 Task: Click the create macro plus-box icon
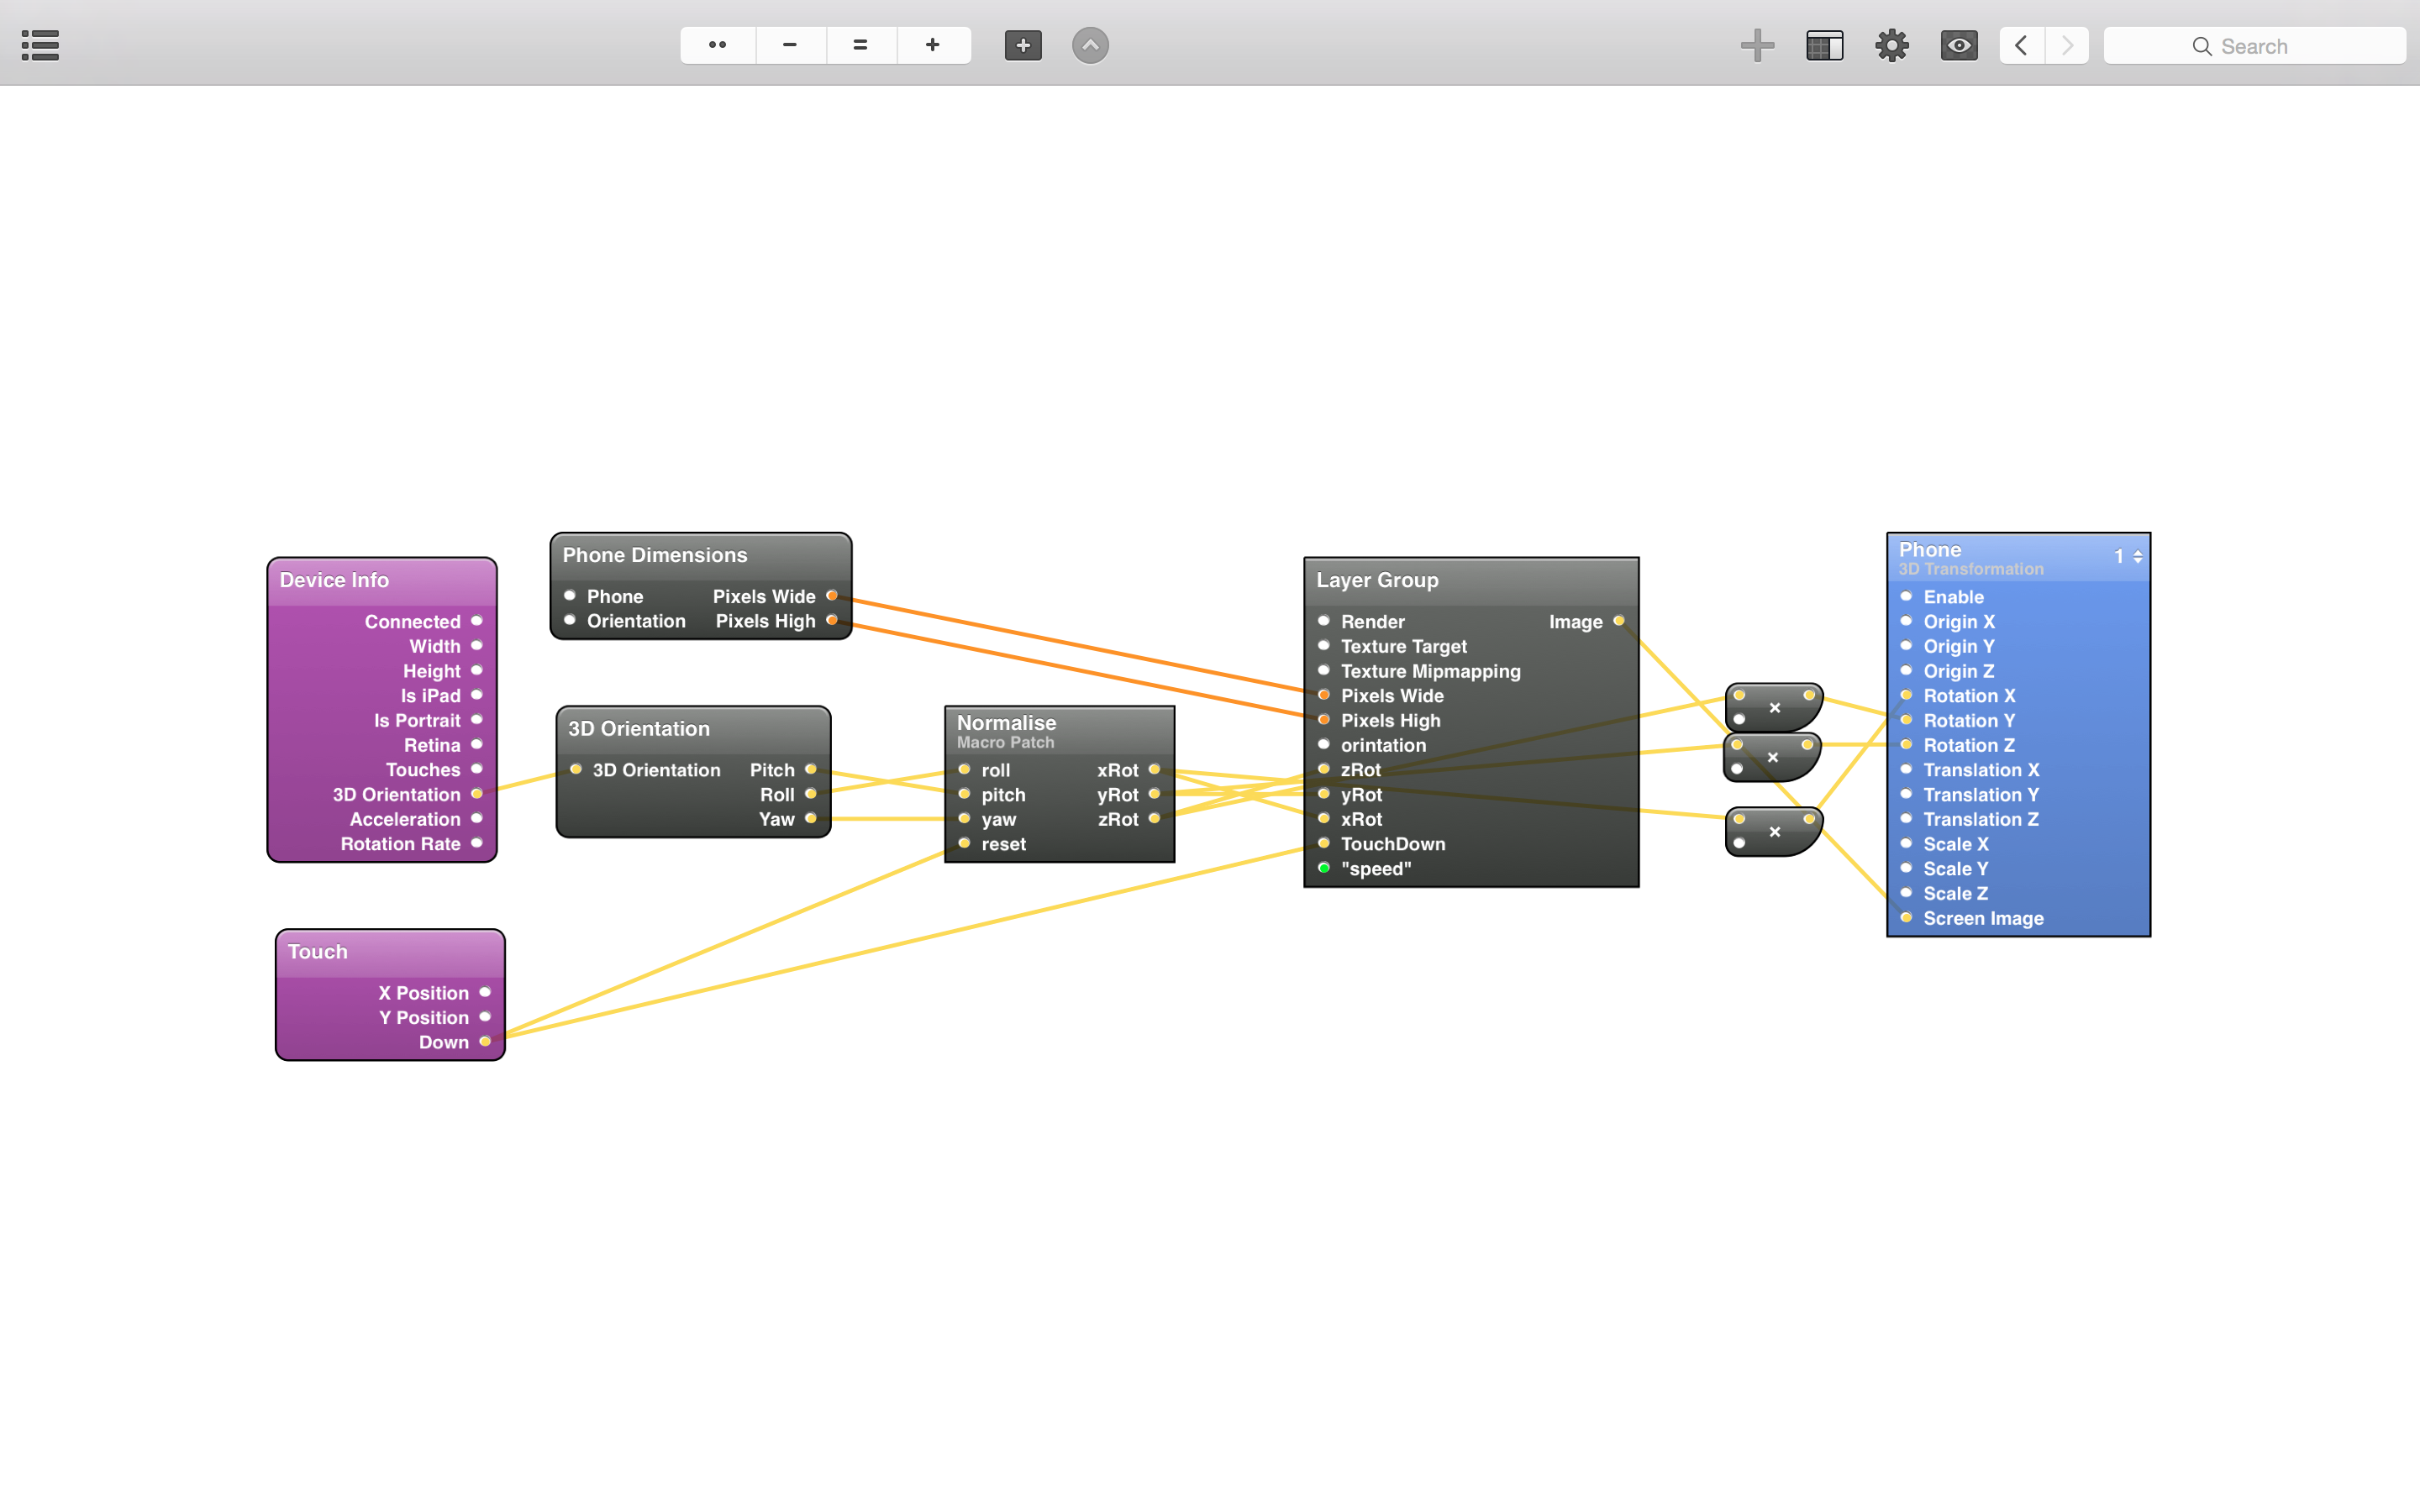pyautogui.click(x=1023, y=45)
